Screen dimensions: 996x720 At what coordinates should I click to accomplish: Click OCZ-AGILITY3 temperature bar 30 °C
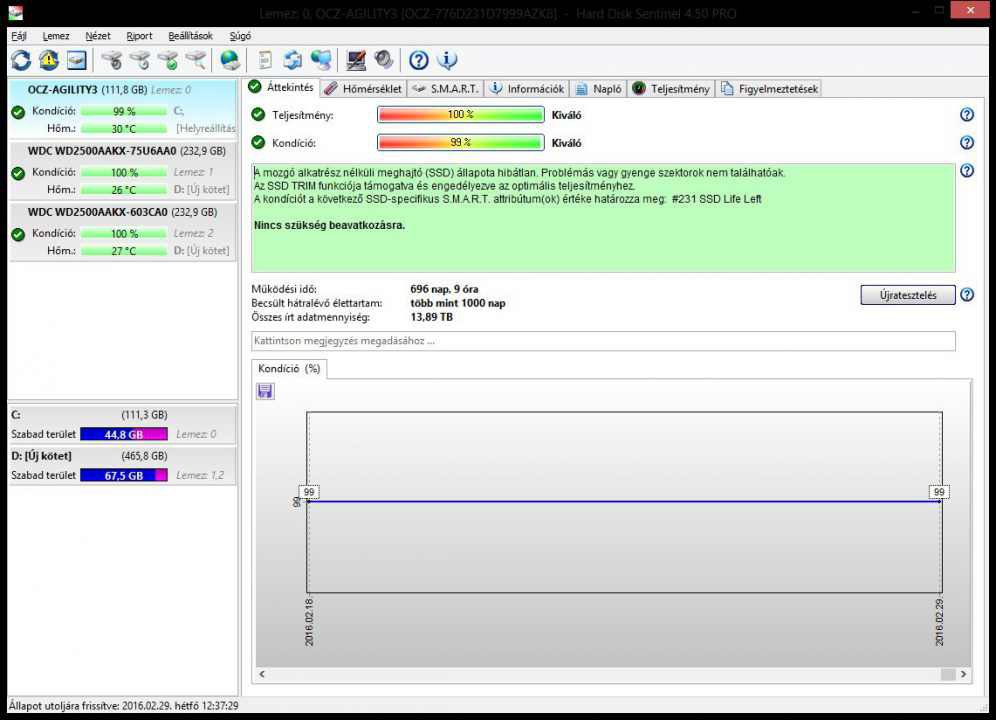click(124, 128)
